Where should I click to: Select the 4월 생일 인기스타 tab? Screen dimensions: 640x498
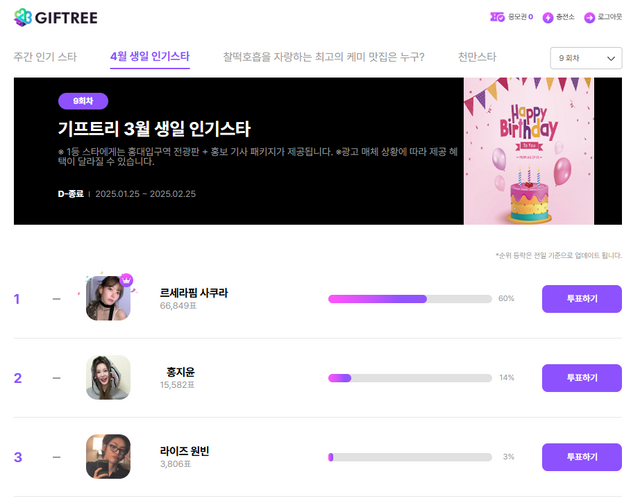point(150,57)
